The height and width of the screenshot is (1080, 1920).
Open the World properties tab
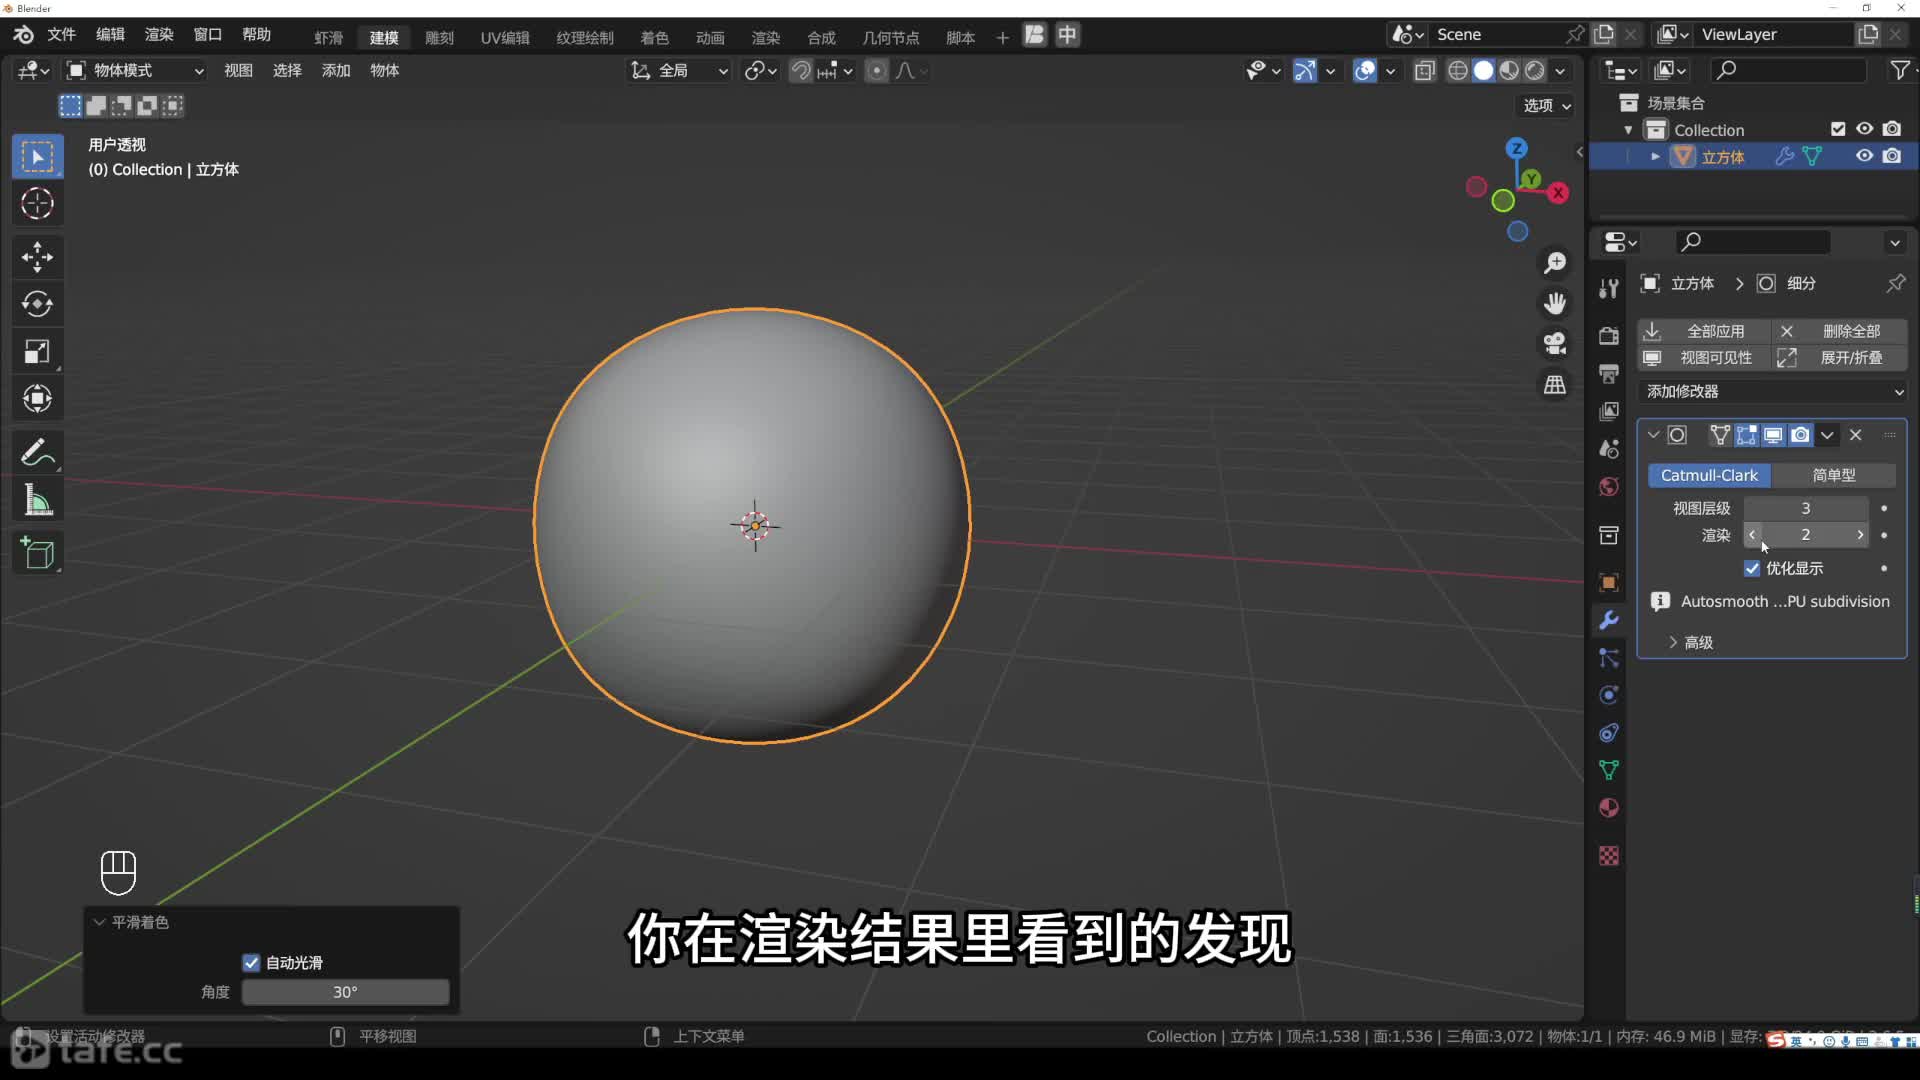tap(1609, 487)
